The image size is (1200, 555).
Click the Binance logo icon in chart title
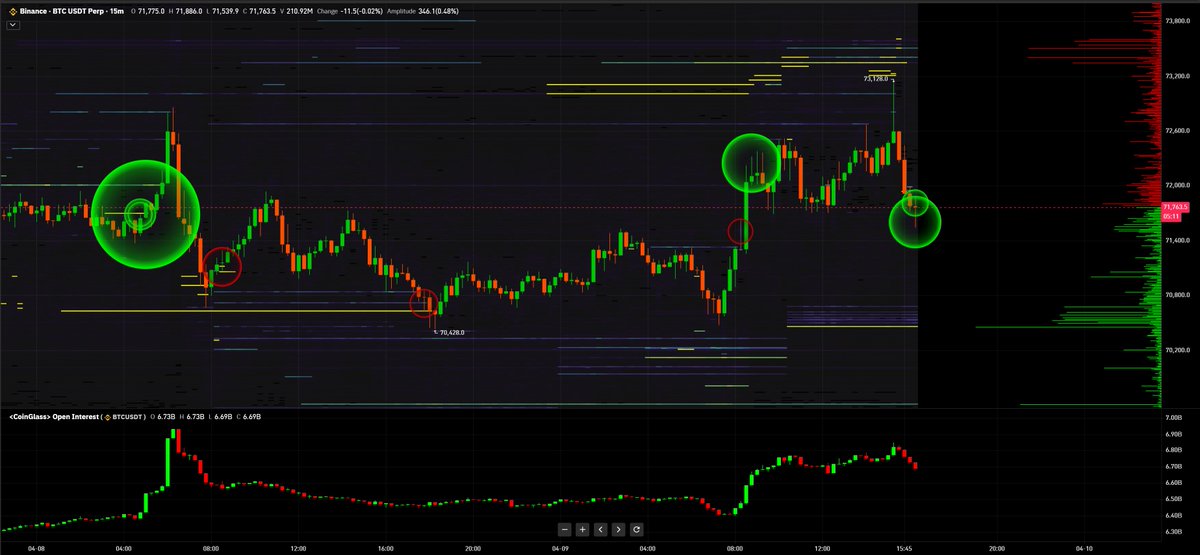tap(12, 9)
